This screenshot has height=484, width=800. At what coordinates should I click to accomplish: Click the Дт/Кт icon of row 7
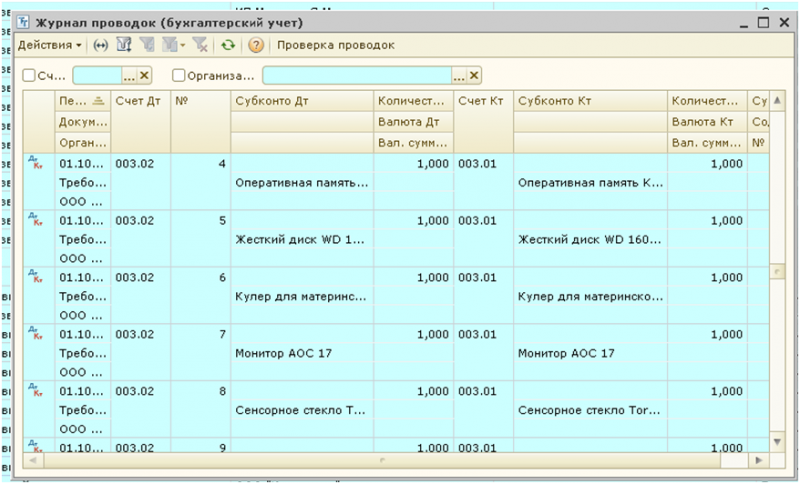click(x=35, y=333)
